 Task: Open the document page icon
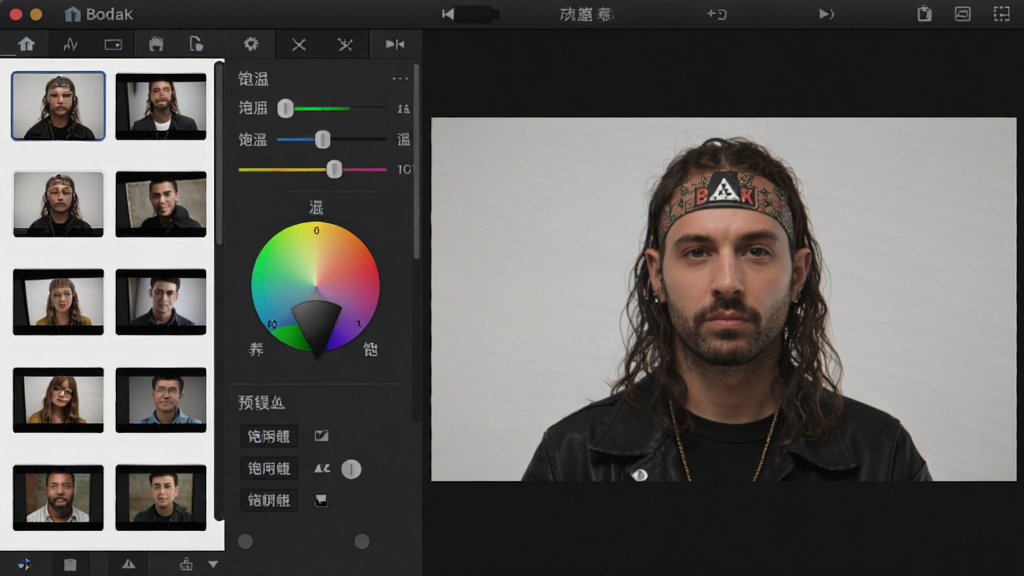click(196, 44)
